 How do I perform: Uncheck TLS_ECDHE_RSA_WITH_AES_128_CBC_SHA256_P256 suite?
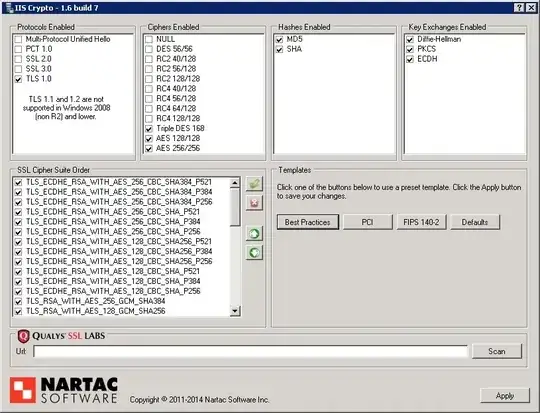pos(18,262)
